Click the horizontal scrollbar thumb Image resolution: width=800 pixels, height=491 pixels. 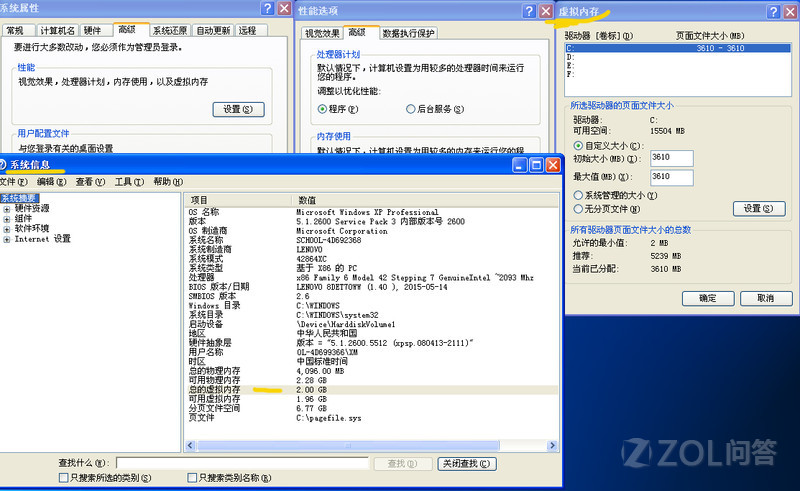point(348,446)
